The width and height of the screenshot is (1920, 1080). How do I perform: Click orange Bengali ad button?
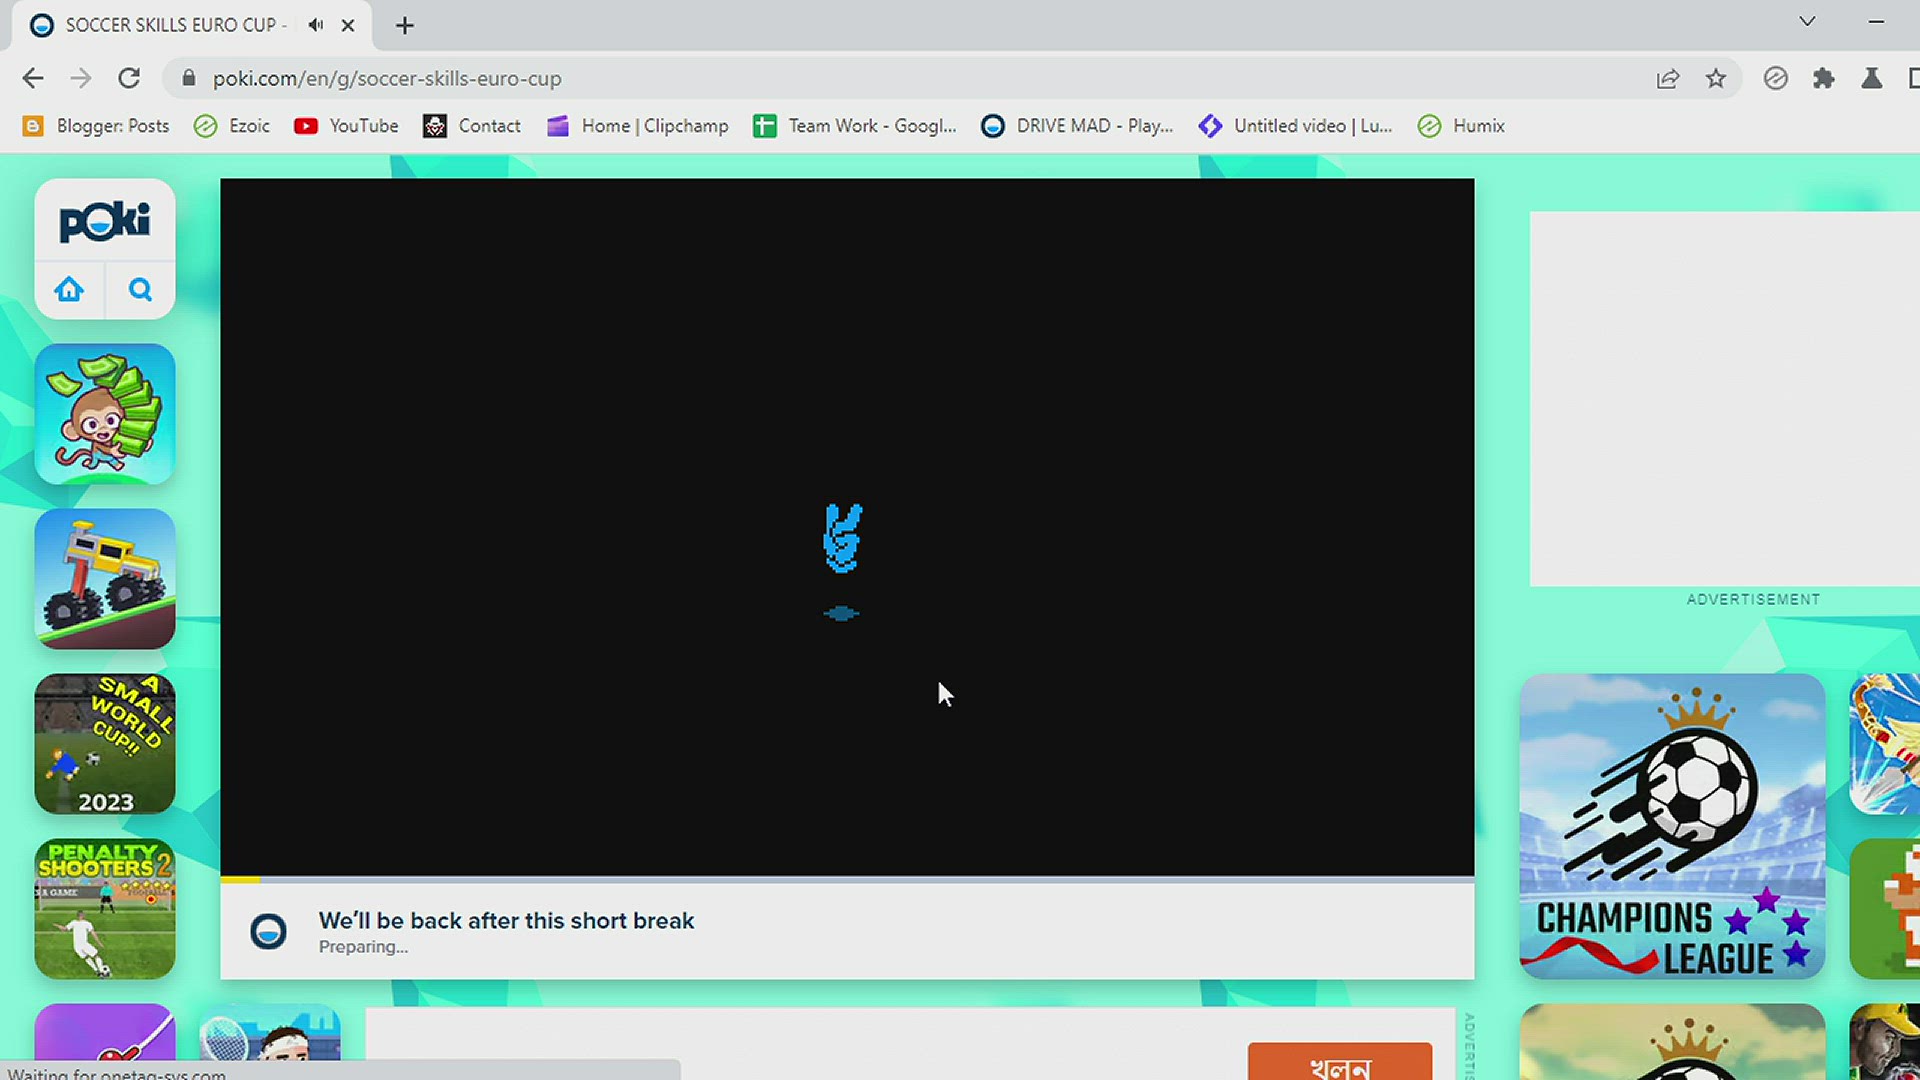1339,1062
